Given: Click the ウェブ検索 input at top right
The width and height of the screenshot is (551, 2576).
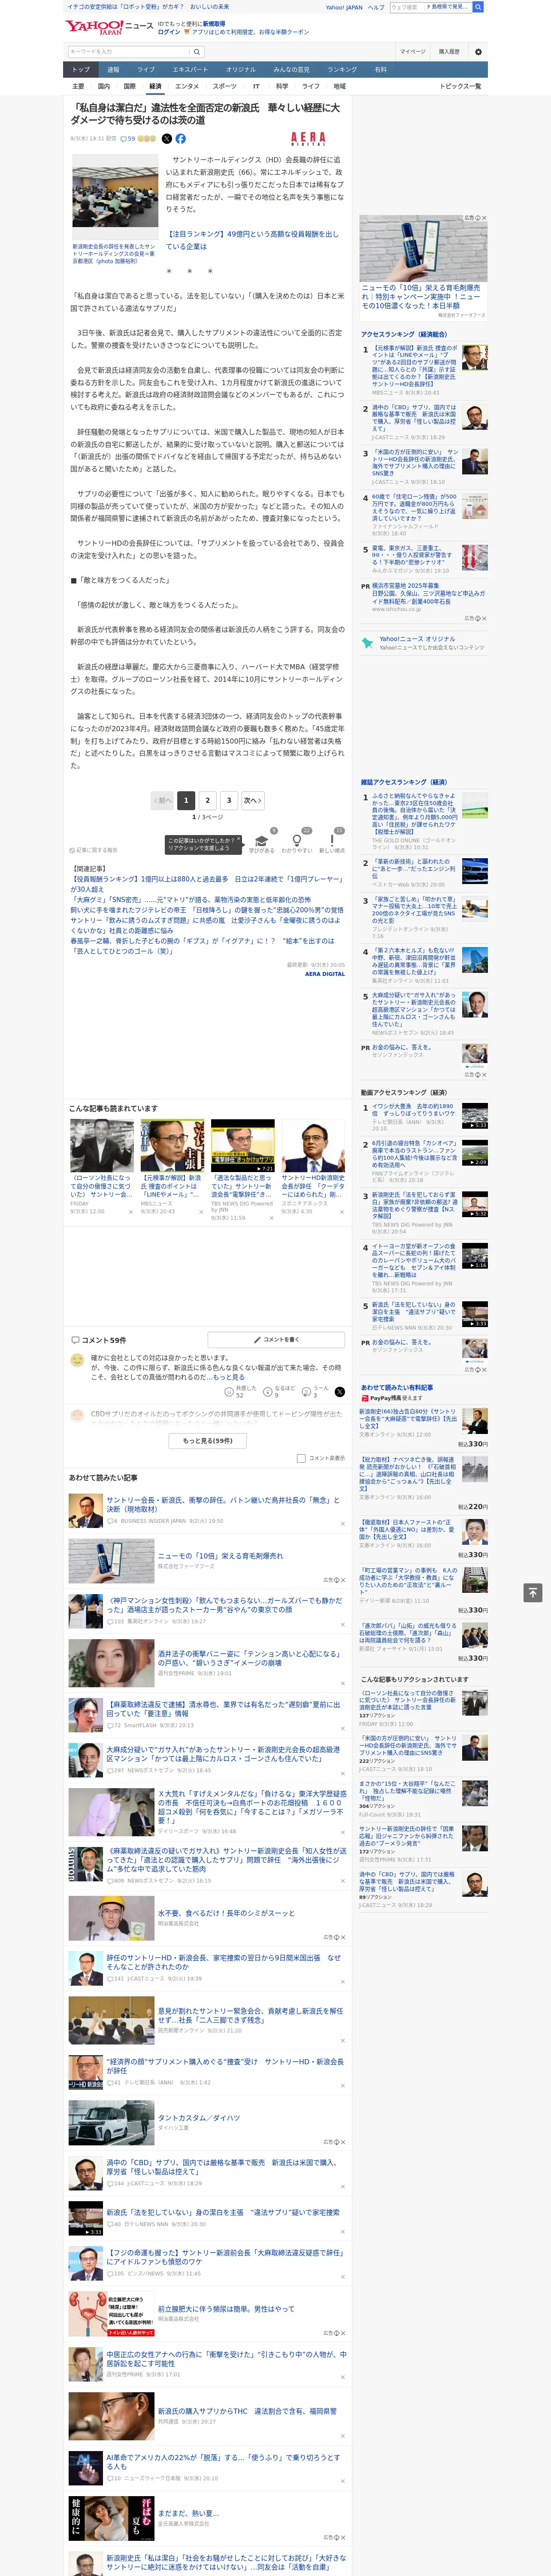Looking at the screenshot, I should click(x=406, y=7).
